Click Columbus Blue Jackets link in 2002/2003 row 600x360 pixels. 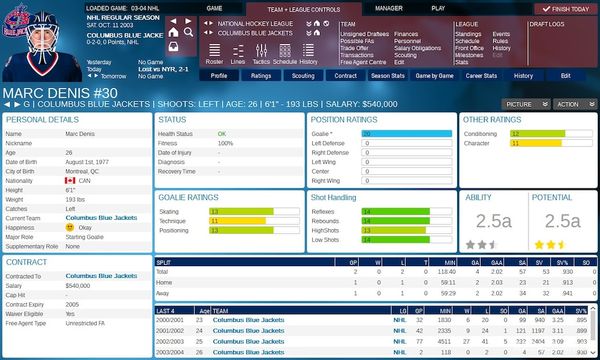coord(249,341)
